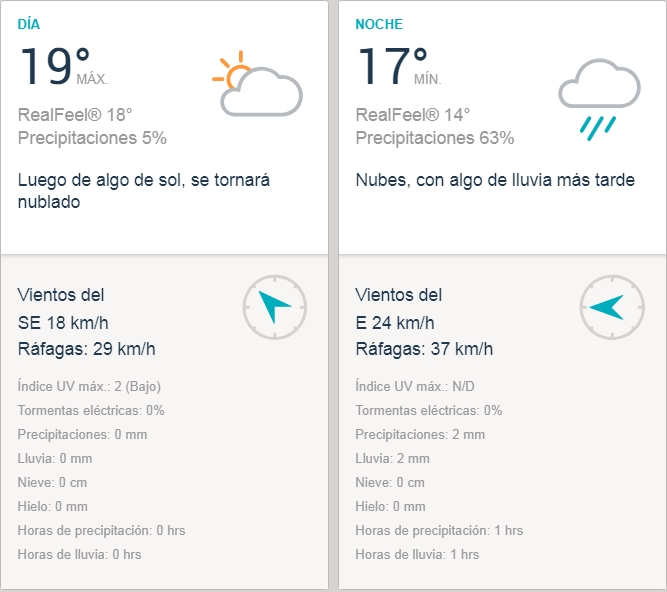Click Ráfagas: 37 km/h text
The width and height of the screenshot is (667, 592).
pyautogui.click(x=425, y=349)
